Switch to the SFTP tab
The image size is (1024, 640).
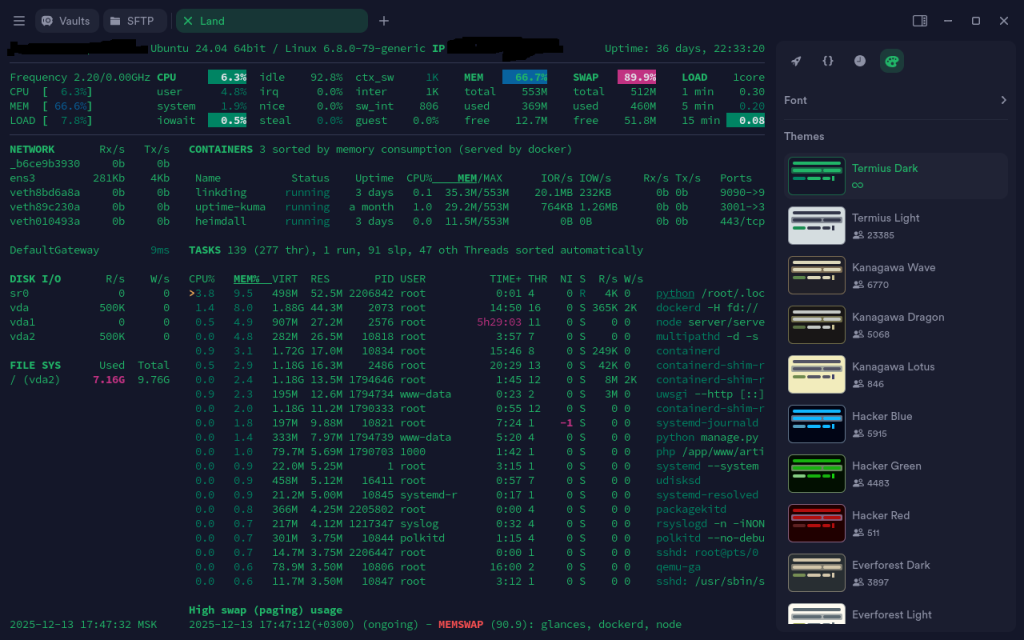point(135,21)
